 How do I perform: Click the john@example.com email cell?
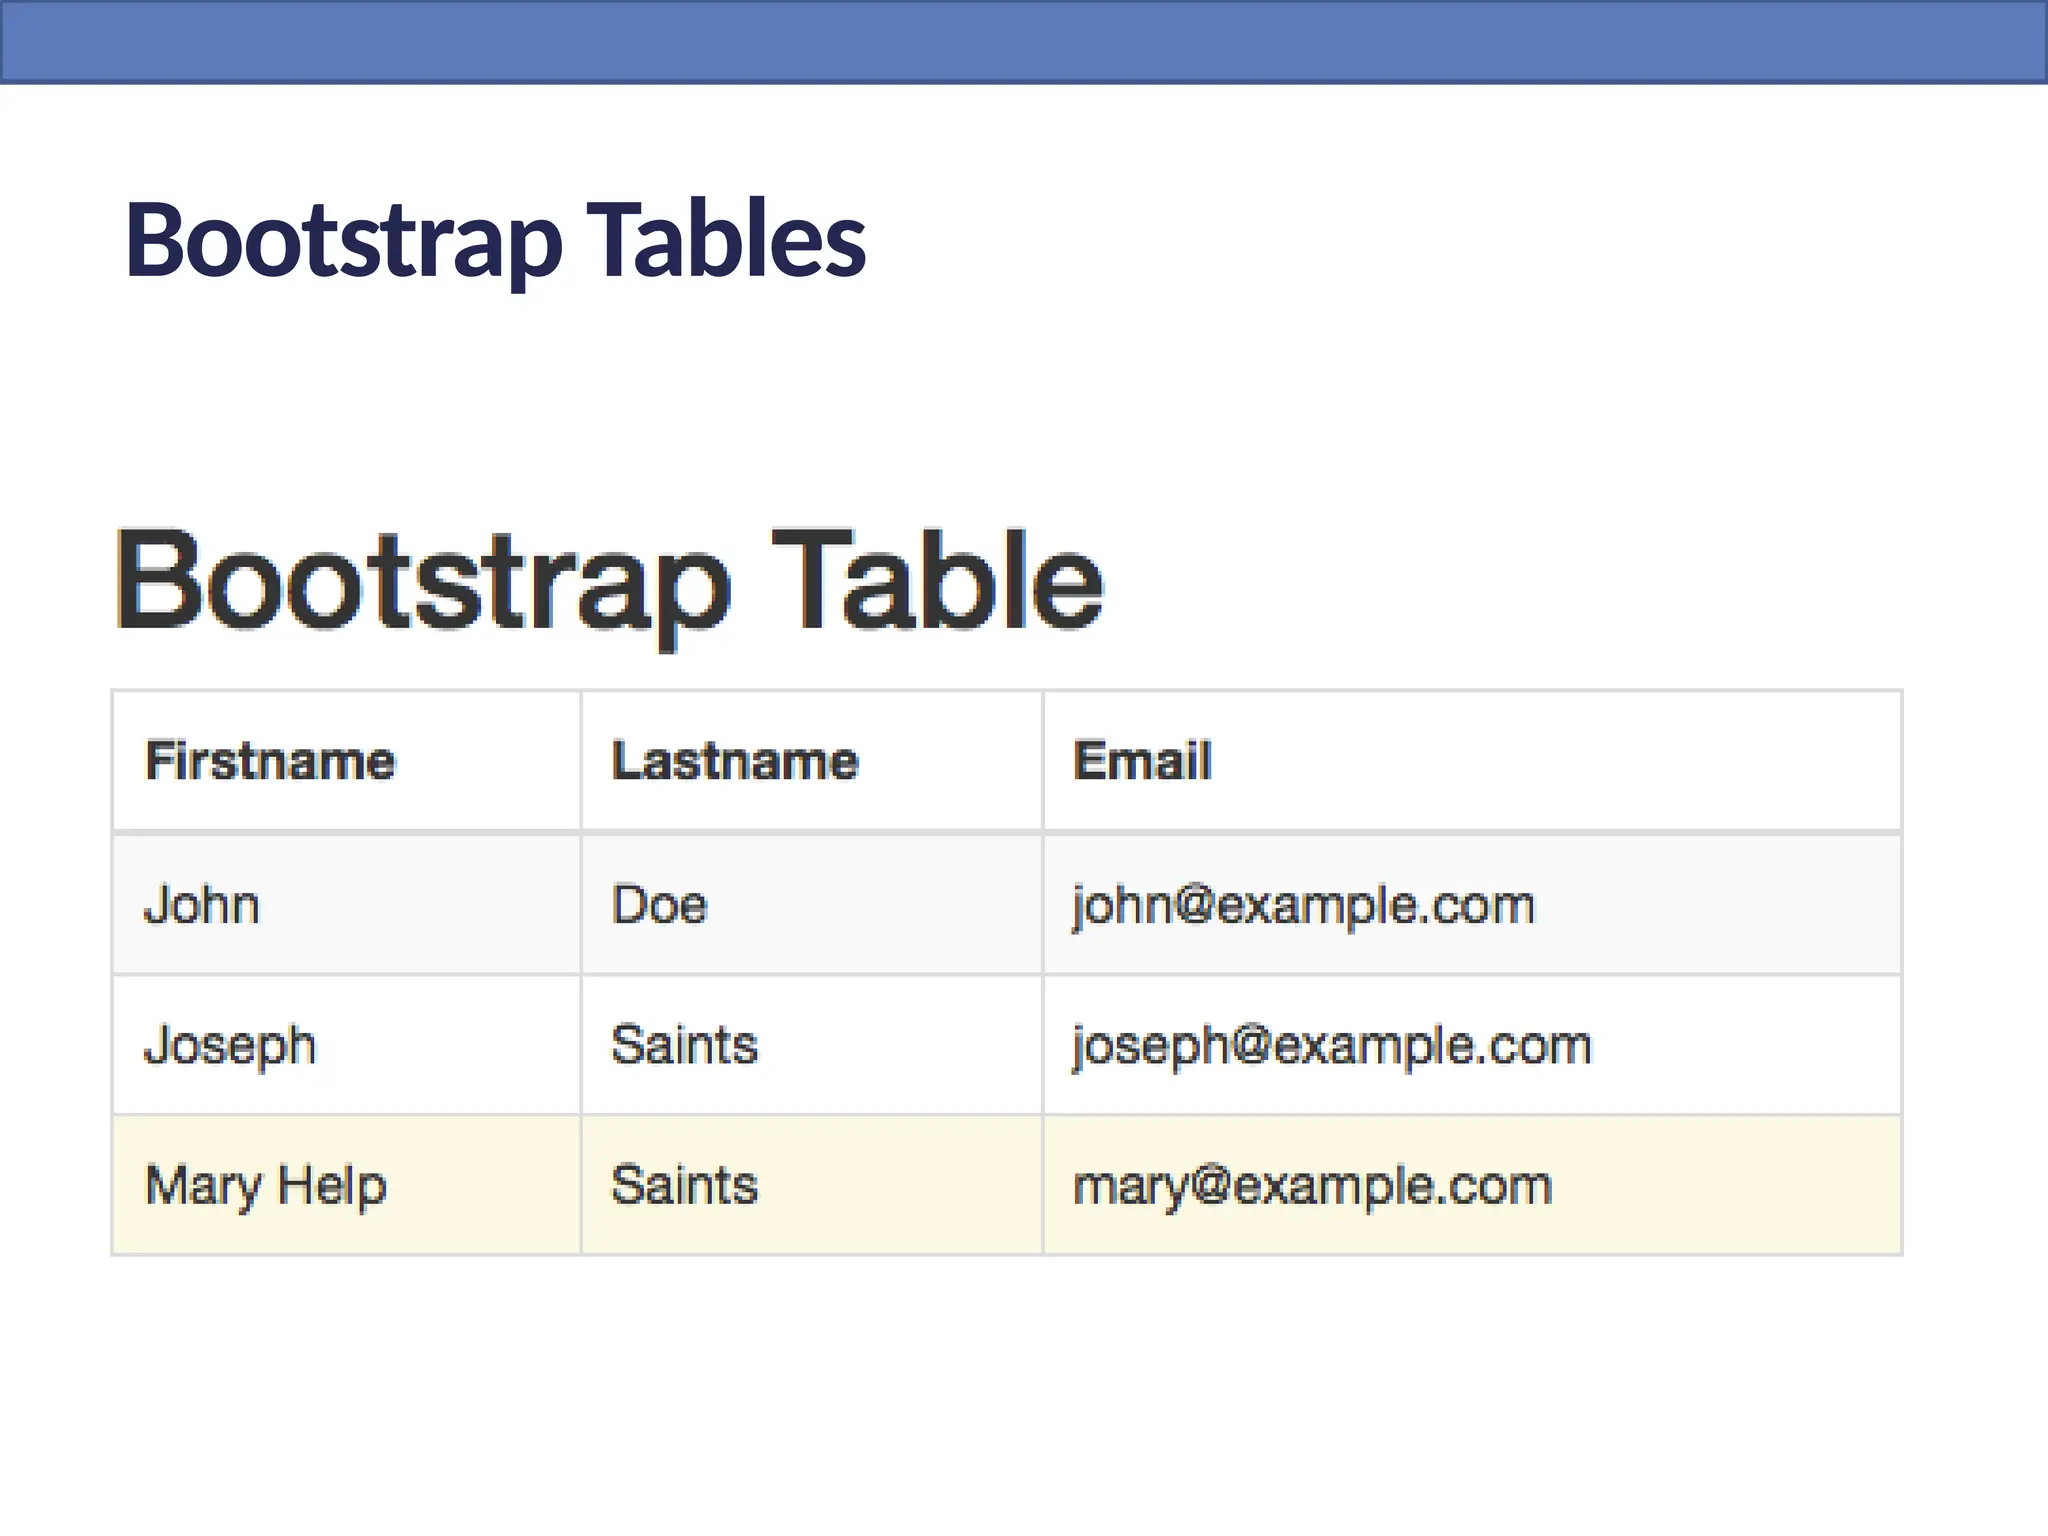click(x=1303, y=905)
